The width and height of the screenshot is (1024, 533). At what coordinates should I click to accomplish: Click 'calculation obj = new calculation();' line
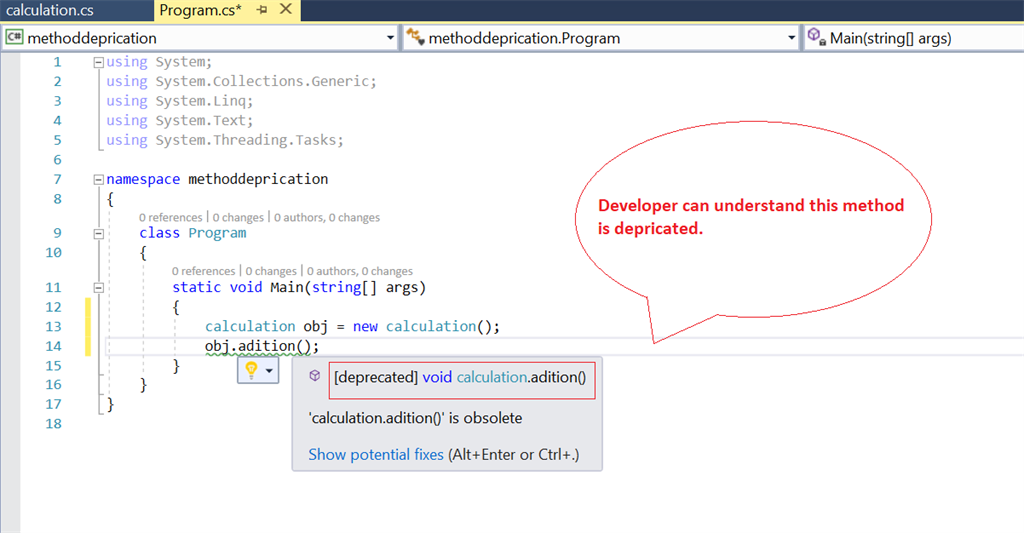[x=353, y=327]
